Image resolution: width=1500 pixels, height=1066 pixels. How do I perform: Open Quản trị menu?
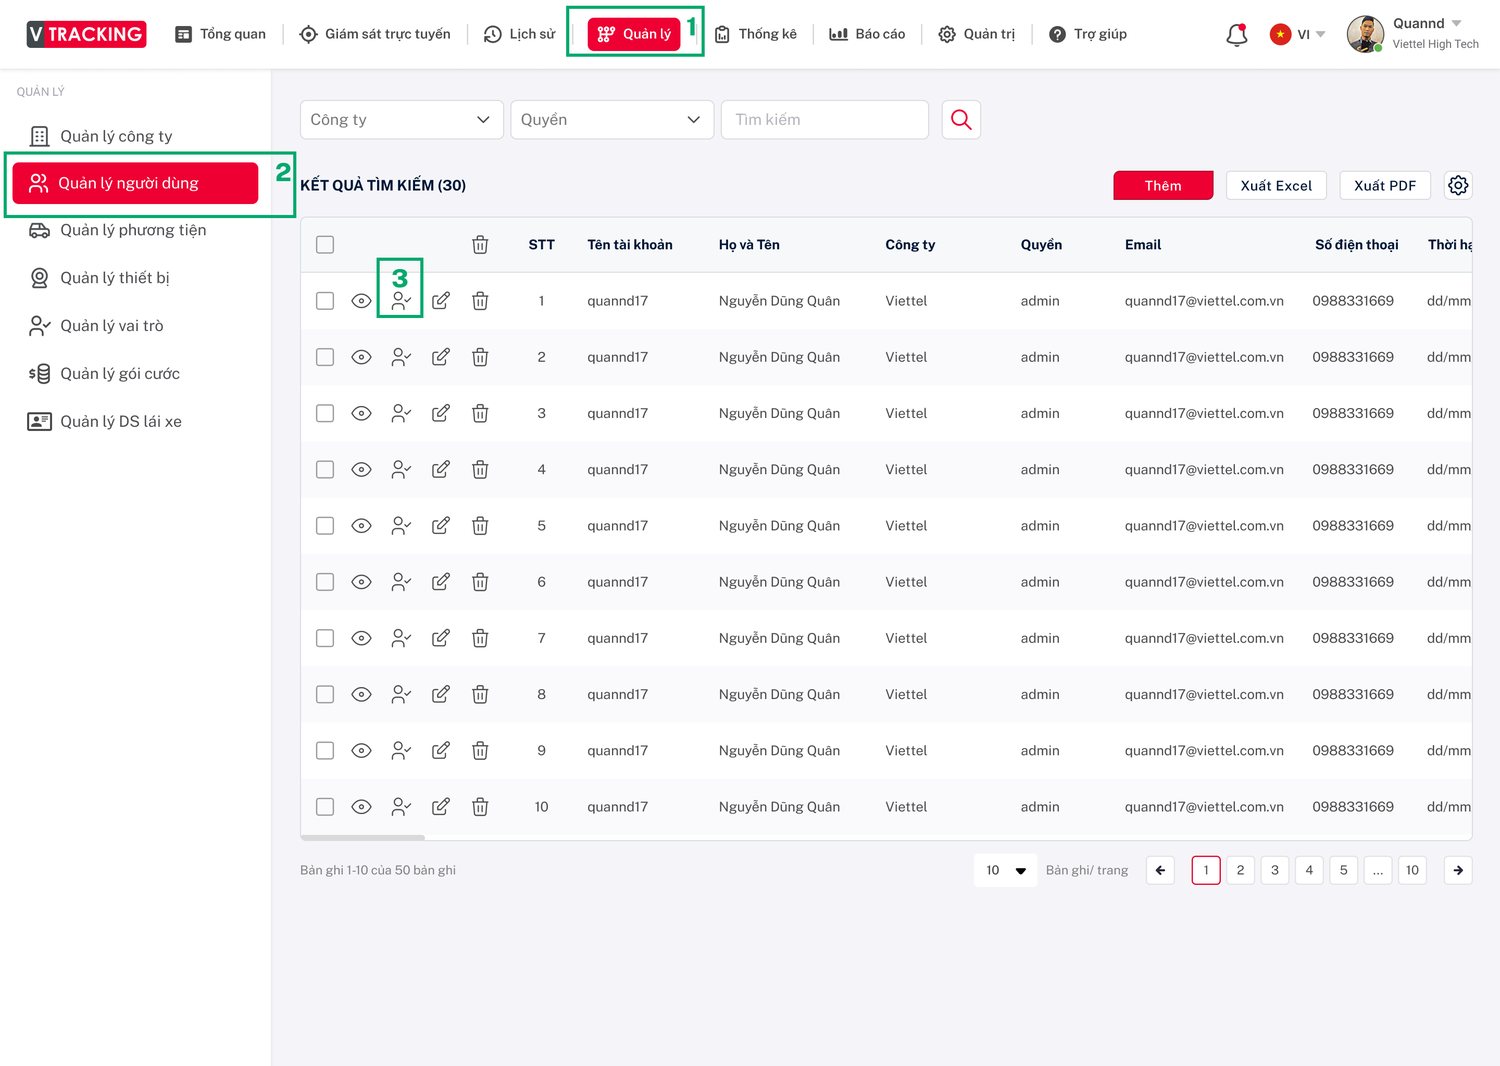pos(976,34)
